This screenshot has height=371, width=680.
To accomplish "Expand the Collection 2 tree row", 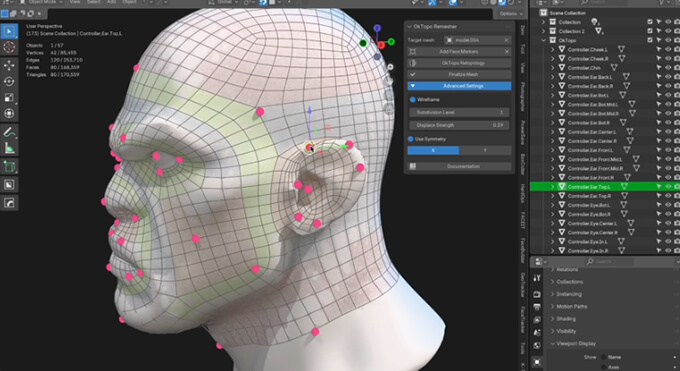I will [x=543, y=31].
